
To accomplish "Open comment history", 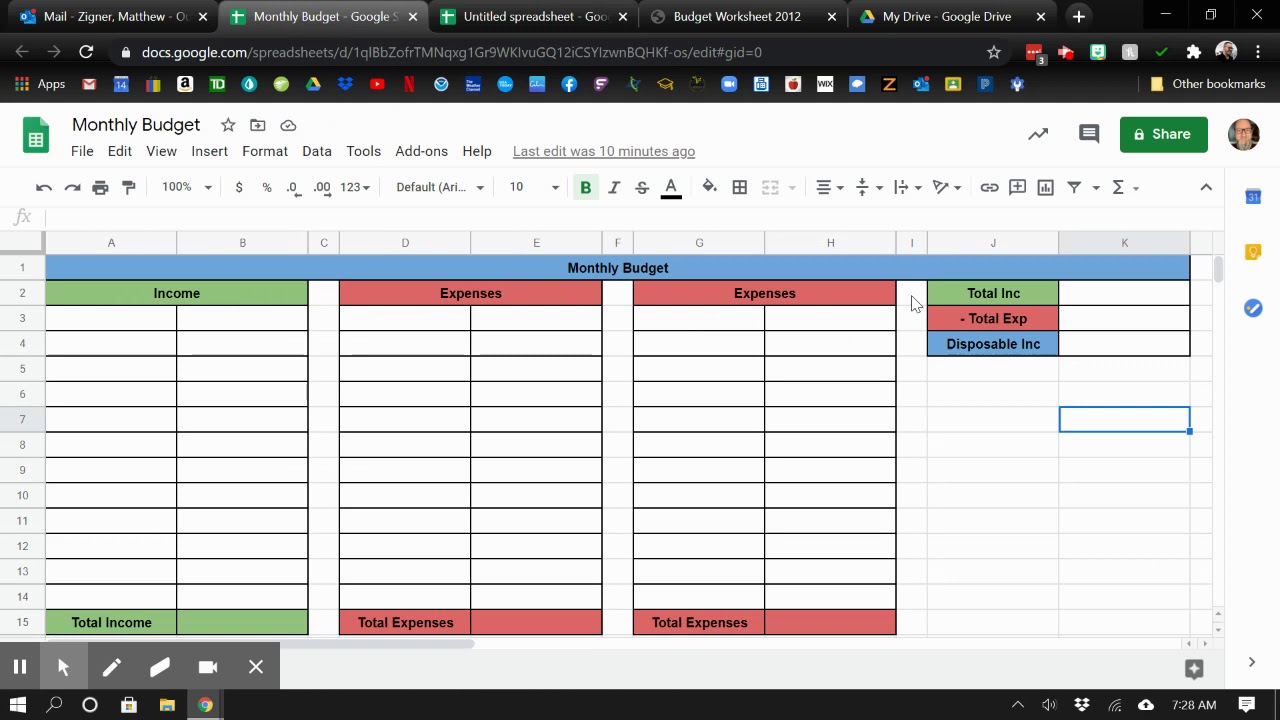I will [1089, 134].
